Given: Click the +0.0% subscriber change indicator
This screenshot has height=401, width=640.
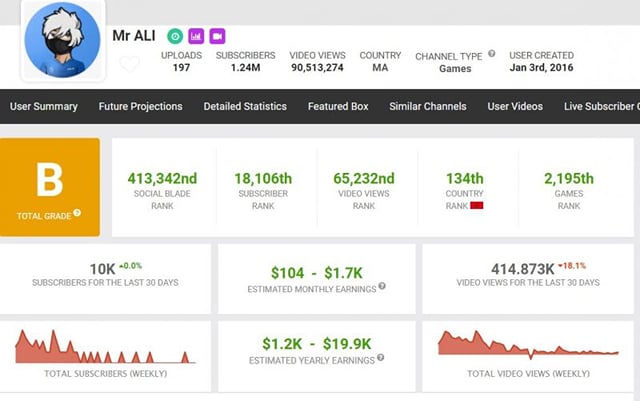Looking at the screenshot, I should pos(131,266).
